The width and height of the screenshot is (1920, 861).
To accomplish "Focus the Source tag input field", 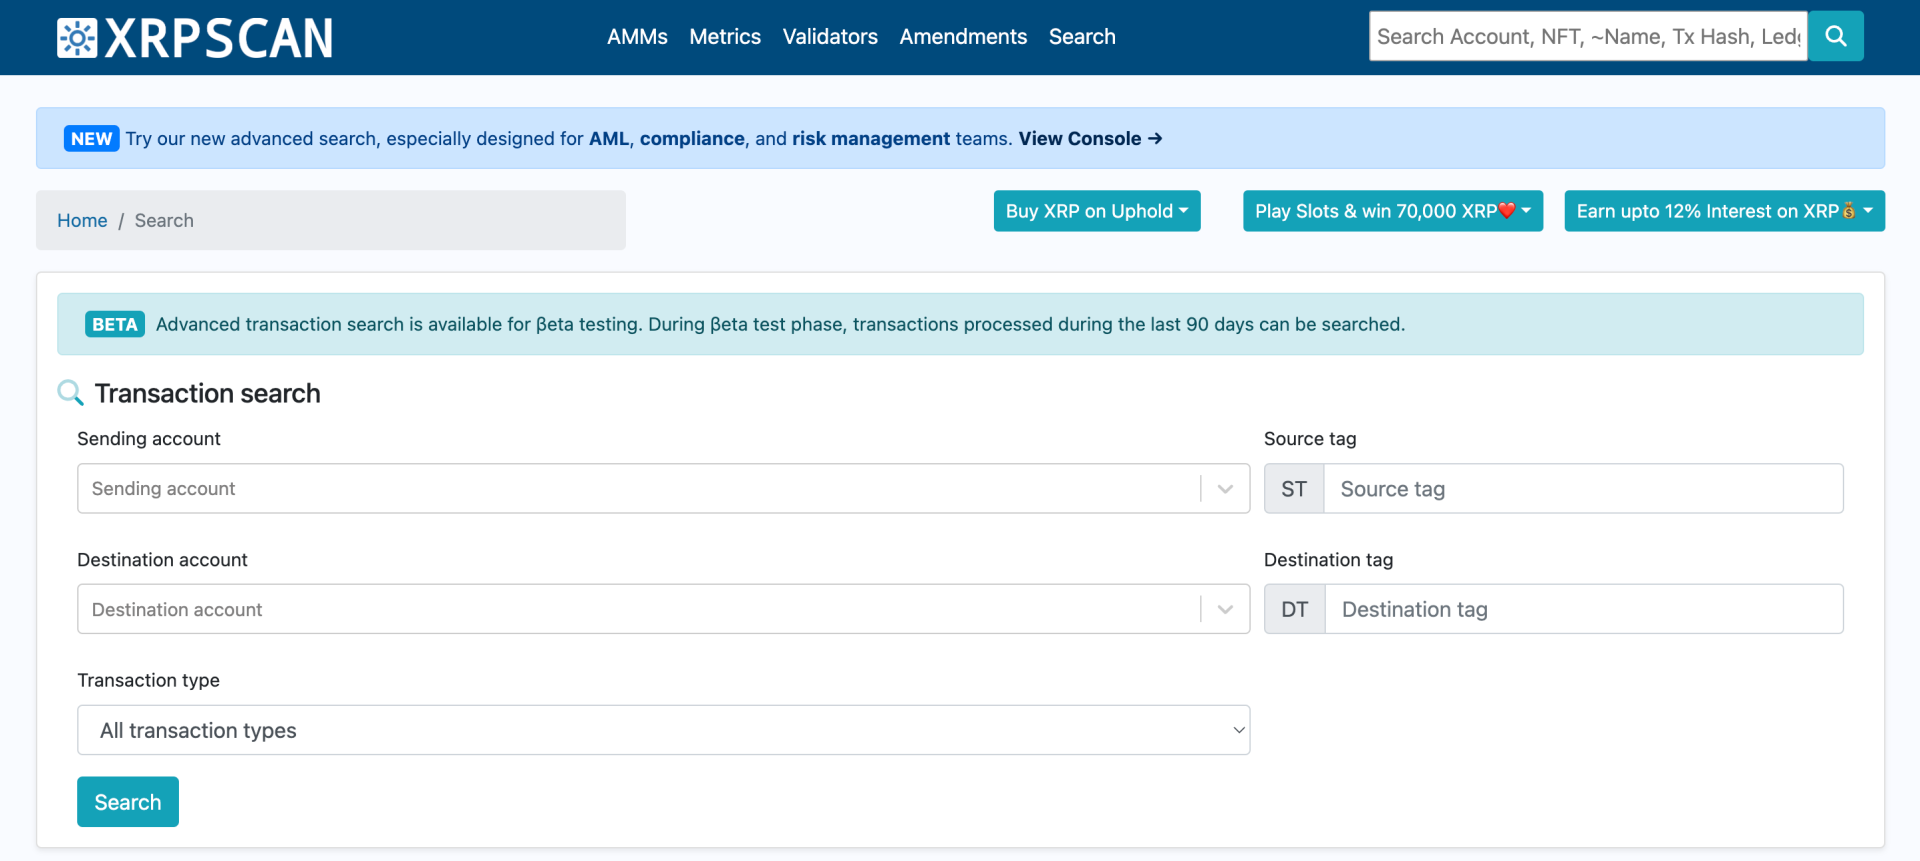I will 1582,489.
